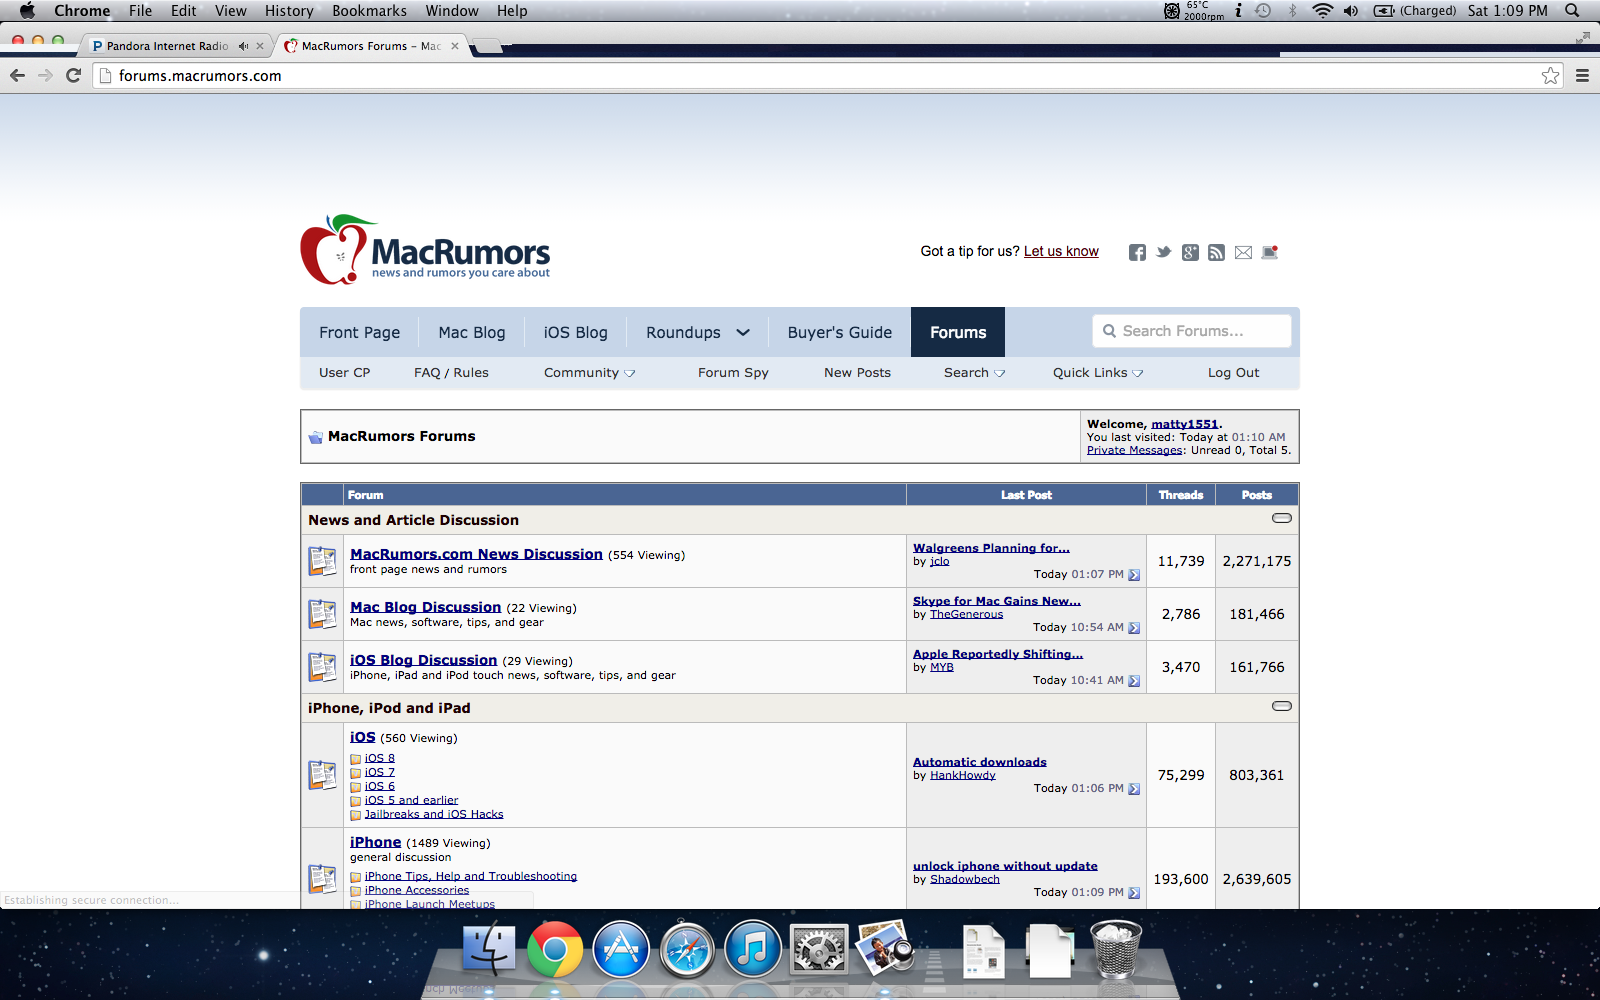Open iPhone Accessories subforum
The height and width of the screenshot is (1000, 1600).
point(417,890)
